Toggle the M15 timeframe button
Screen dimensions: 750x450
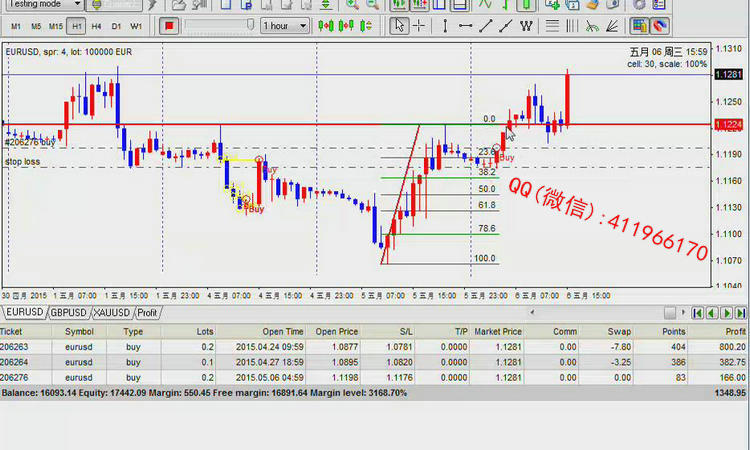pyautogui.click(x=56, y=25)
